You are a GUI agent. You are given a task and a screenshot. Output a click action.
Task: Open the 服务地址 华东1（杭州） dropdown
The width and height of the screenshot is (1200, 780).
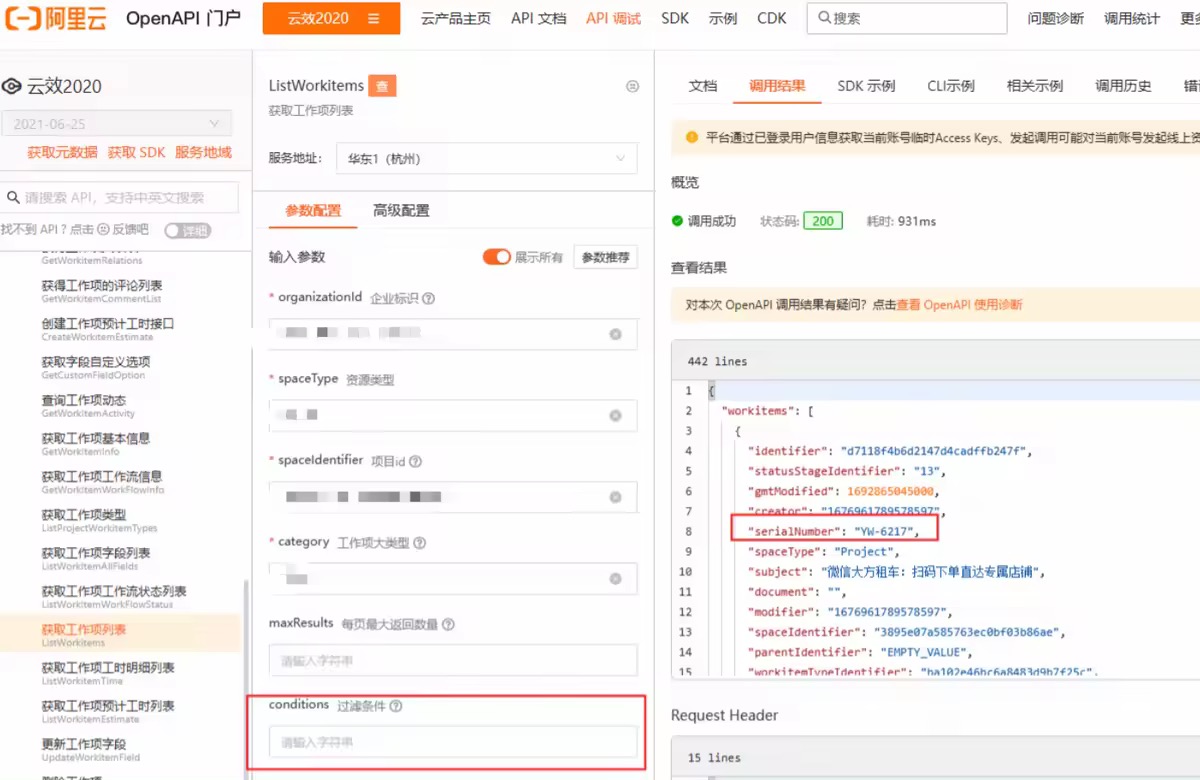click(x=487, y=158)
